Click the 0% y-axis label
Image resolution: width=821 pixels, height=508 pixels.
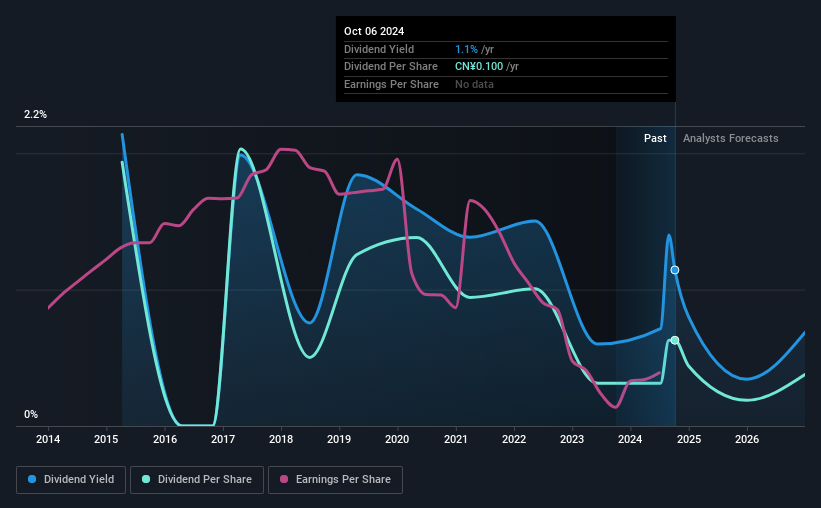coord(31,414)
